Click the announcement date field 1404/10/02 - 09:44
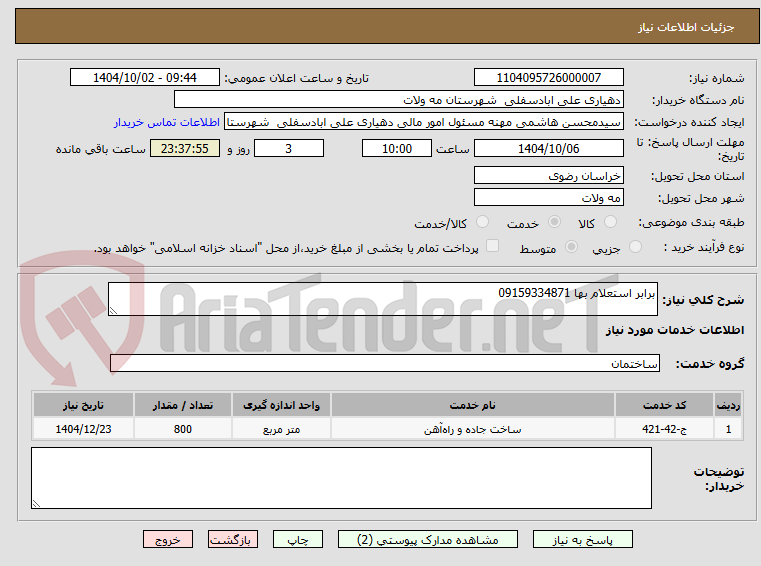This screenshot has width=761, height=566. click(x=145, y=78)
